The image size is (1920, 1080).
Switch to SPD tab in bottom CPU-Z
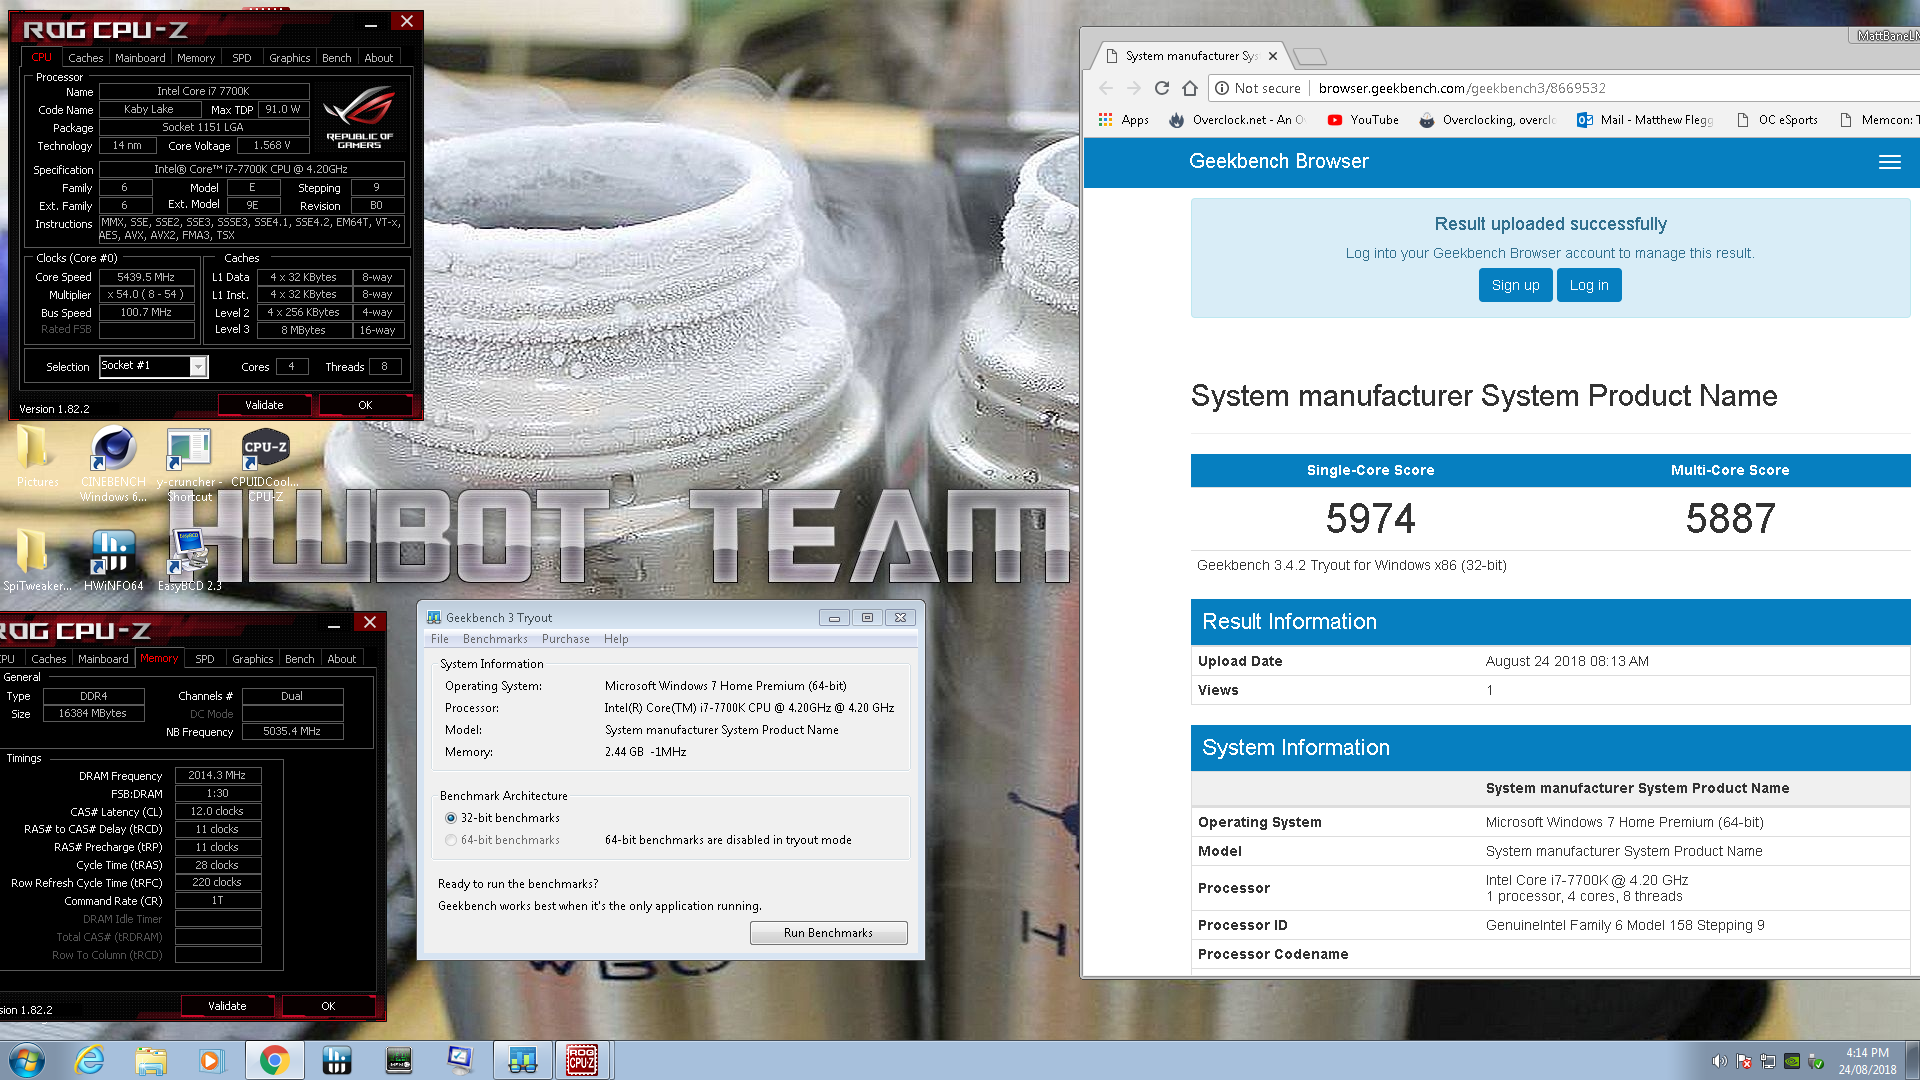pos(204,659)
